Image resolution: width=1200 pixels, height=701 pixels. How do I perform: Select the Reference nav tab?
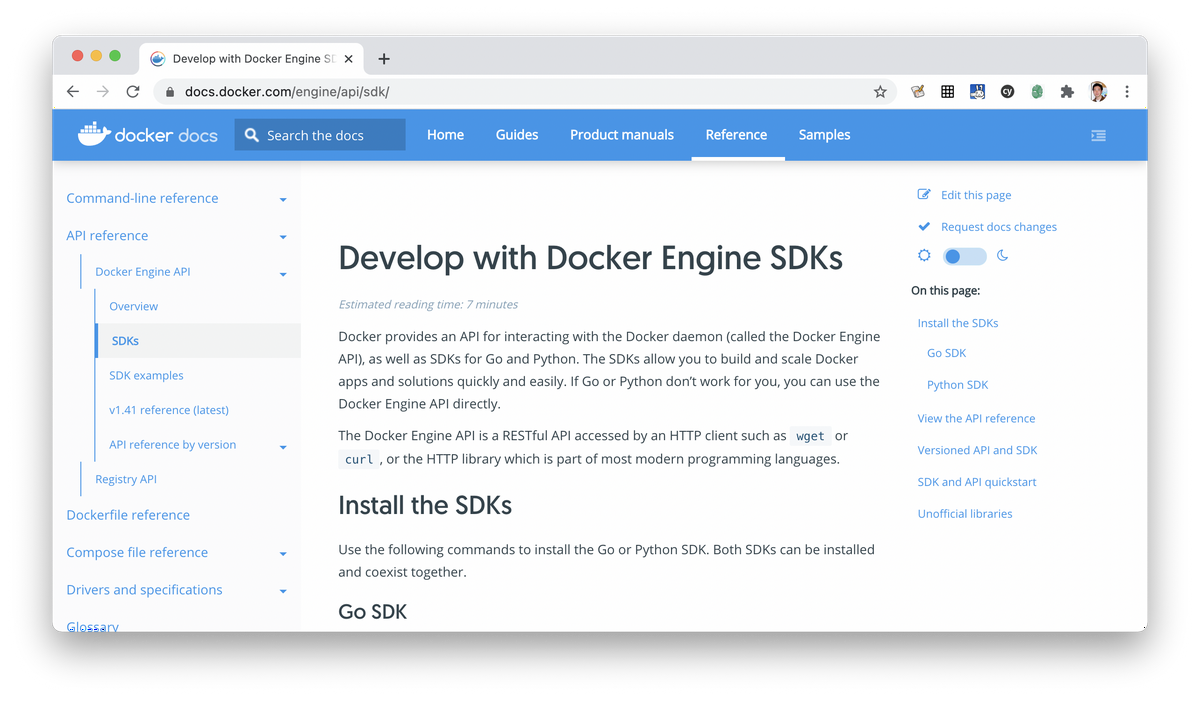[736, 135]
